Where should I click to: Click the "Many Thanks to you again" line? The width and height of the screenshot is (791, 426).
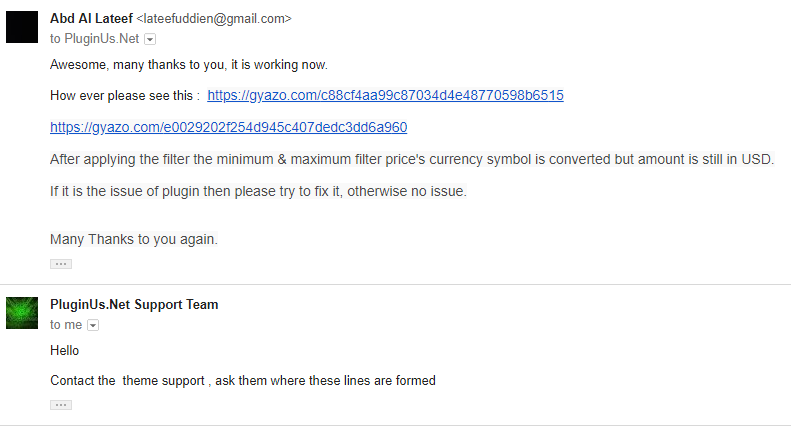pyautogui.click(x=134, y=240)
